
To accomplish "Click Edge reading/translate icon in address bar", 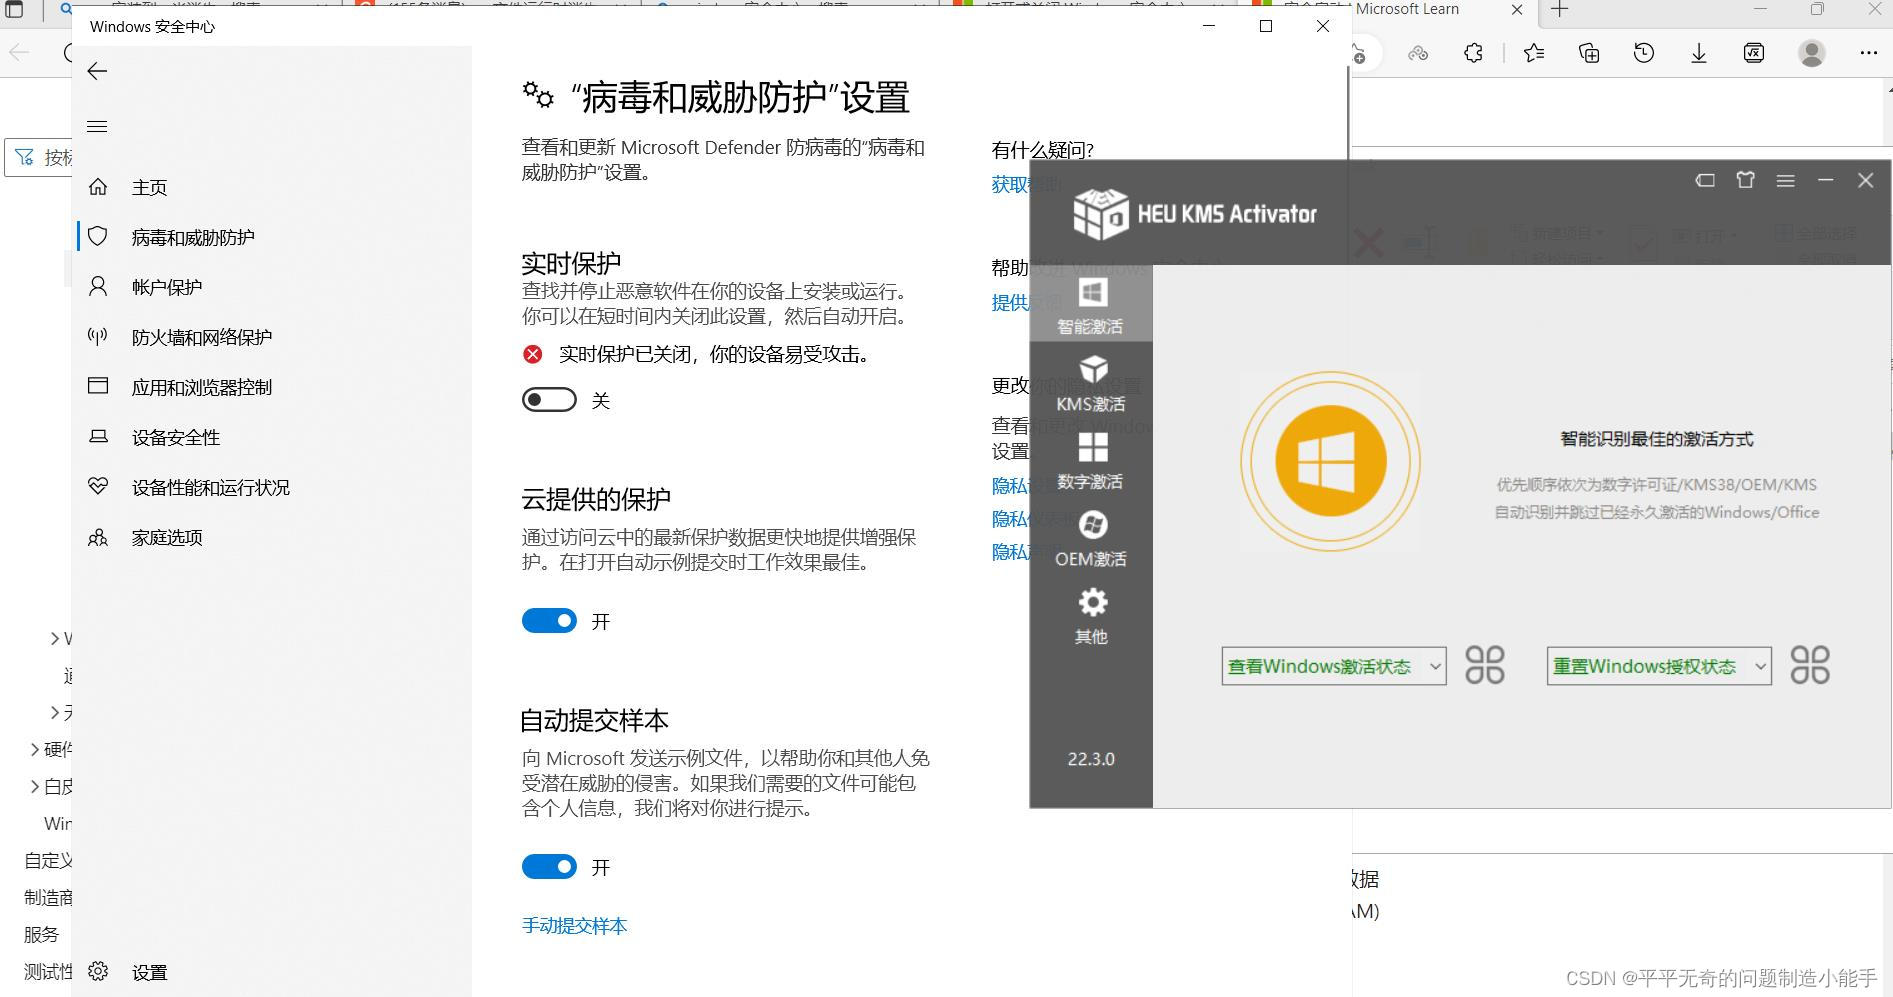I will pos(1418,53).
